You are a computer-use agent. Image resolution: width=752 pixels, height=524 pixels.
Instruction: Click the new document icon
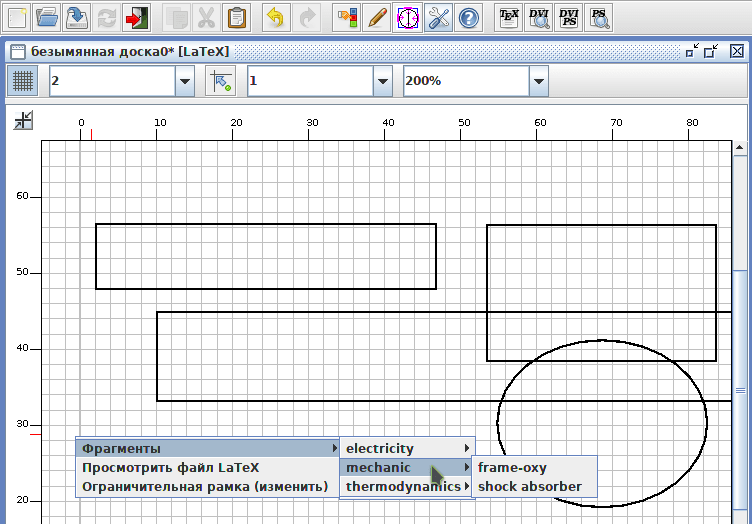18,18
